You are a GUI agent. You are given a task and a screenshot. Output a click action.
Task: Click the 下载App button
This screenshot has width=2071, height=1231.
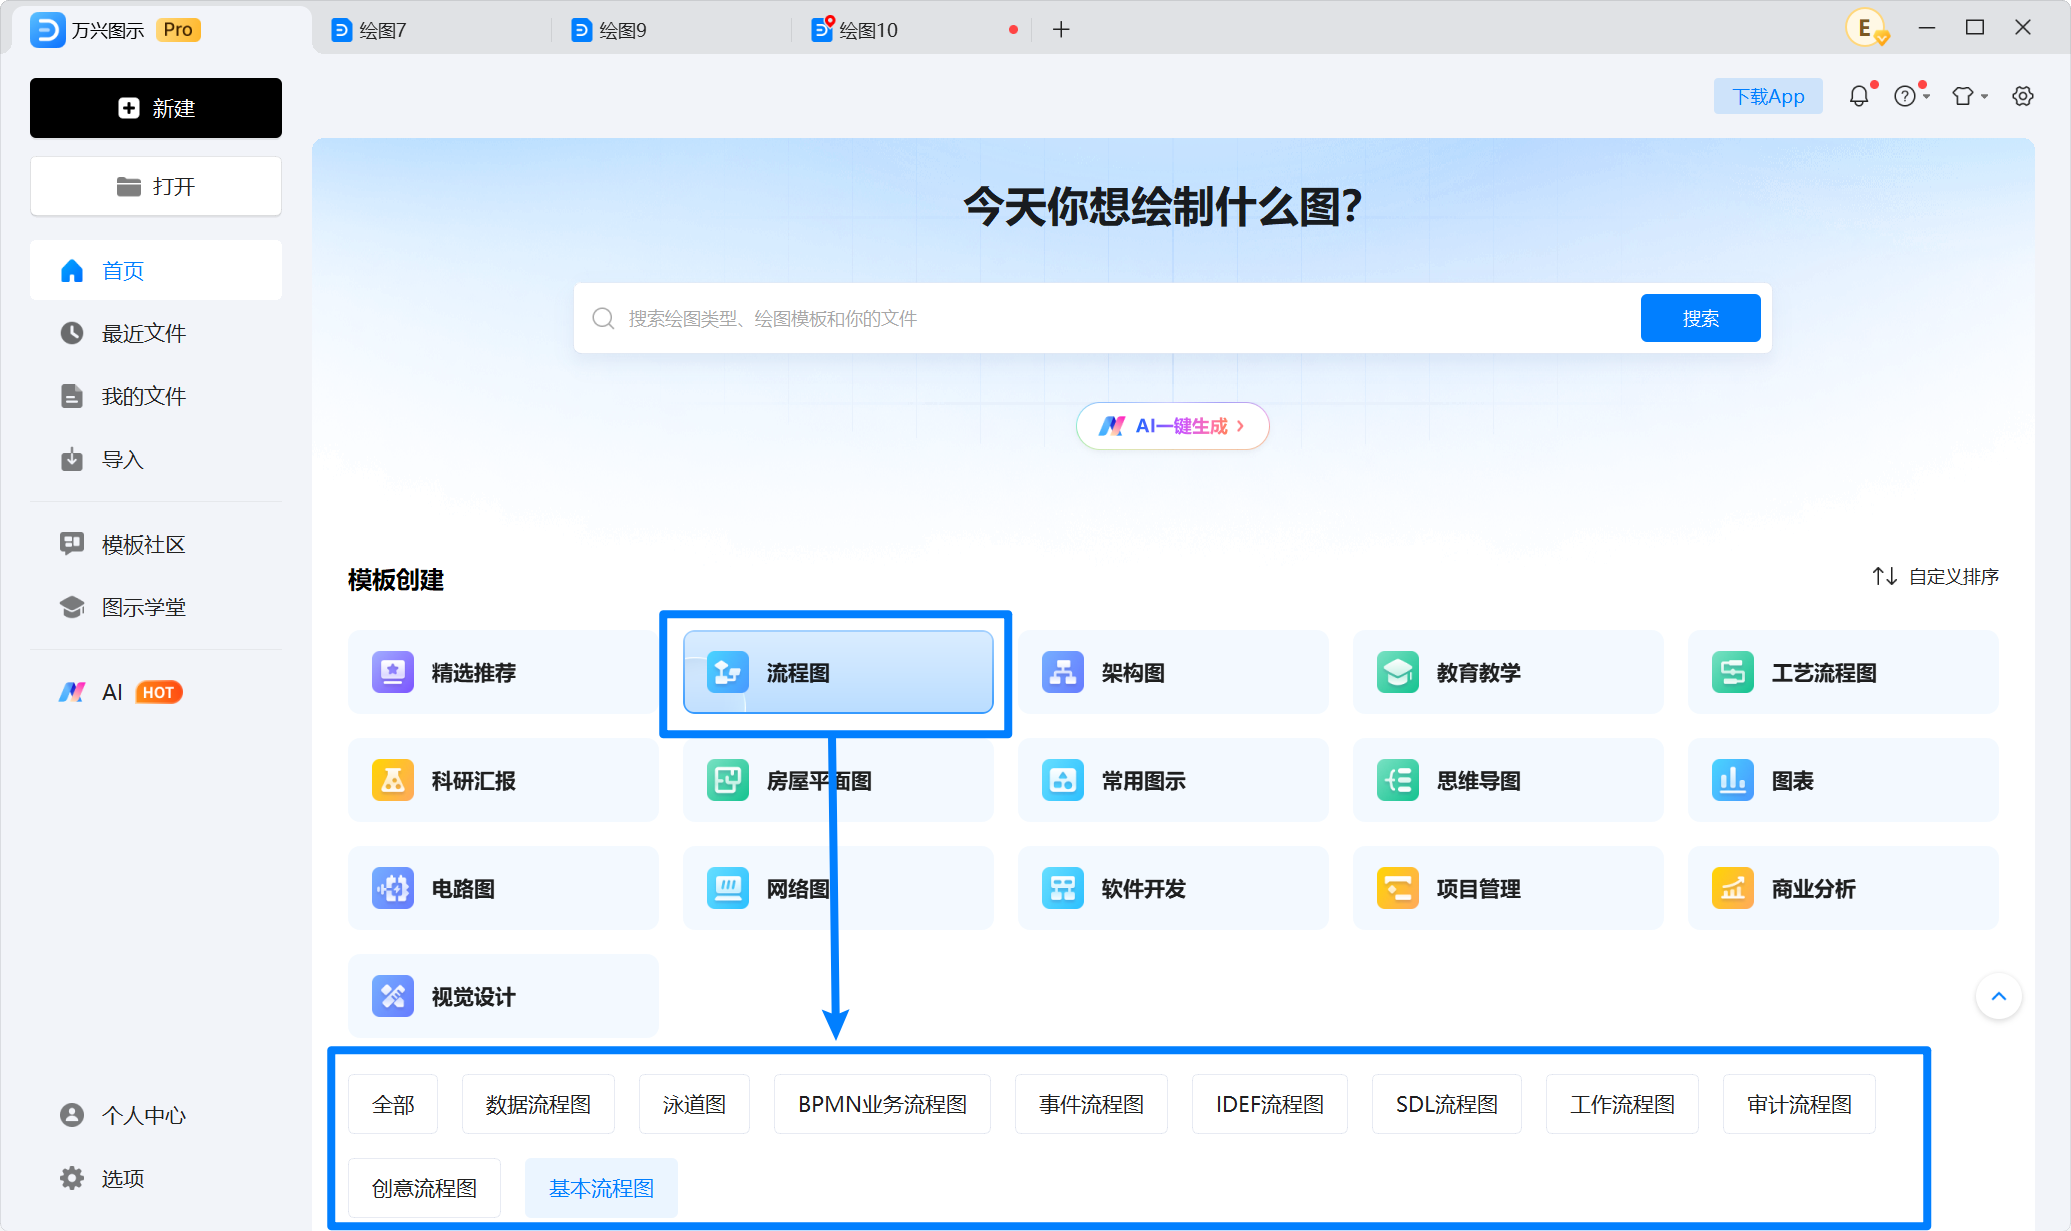point(1768,96)
